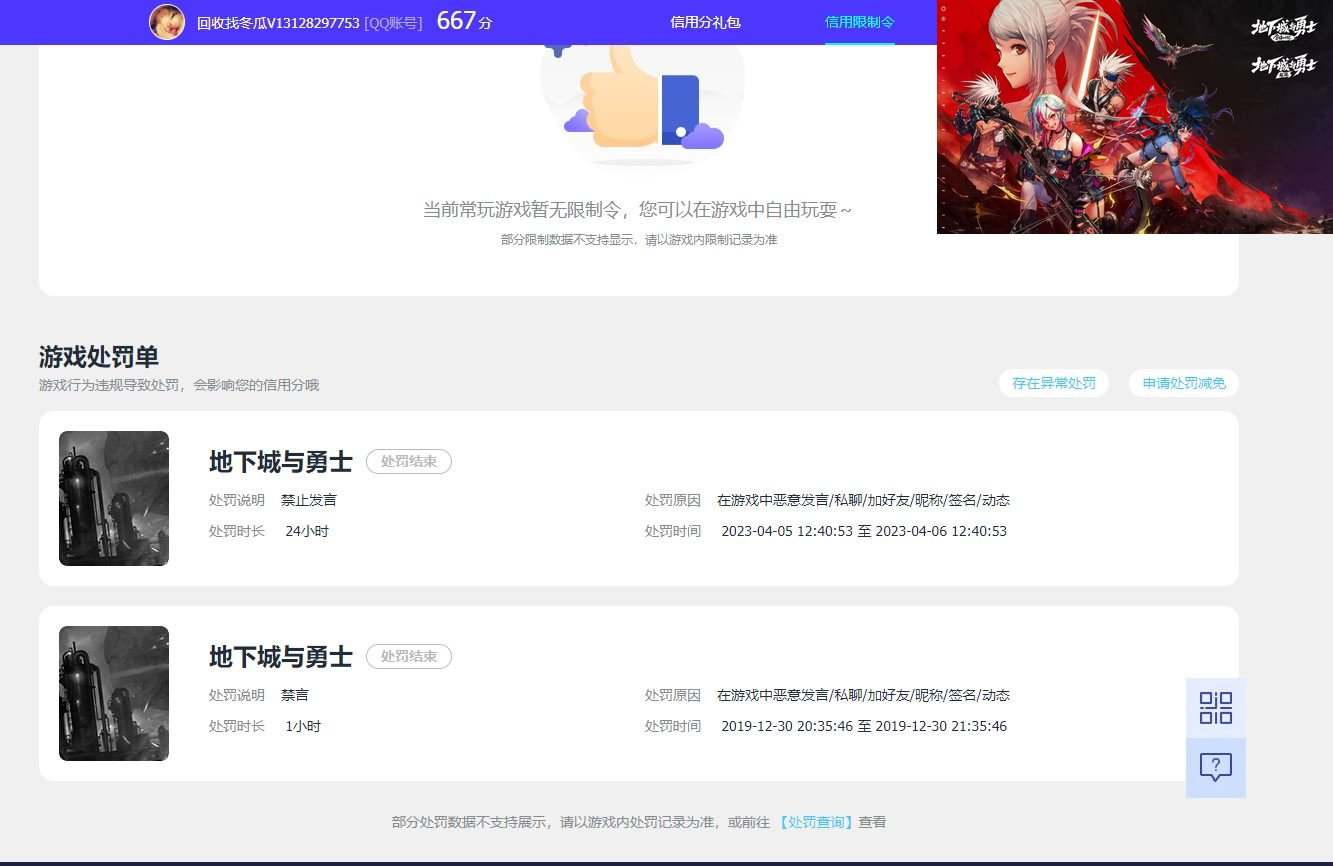Screen dimensions: 1333x866
Task: Click the 禁止发言 penalty description
Action: [309, 500]
